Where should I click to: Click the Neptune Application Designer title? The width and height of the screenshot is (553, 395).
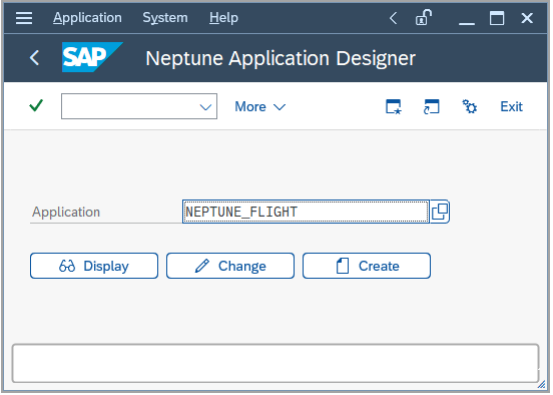pos(280,58)
